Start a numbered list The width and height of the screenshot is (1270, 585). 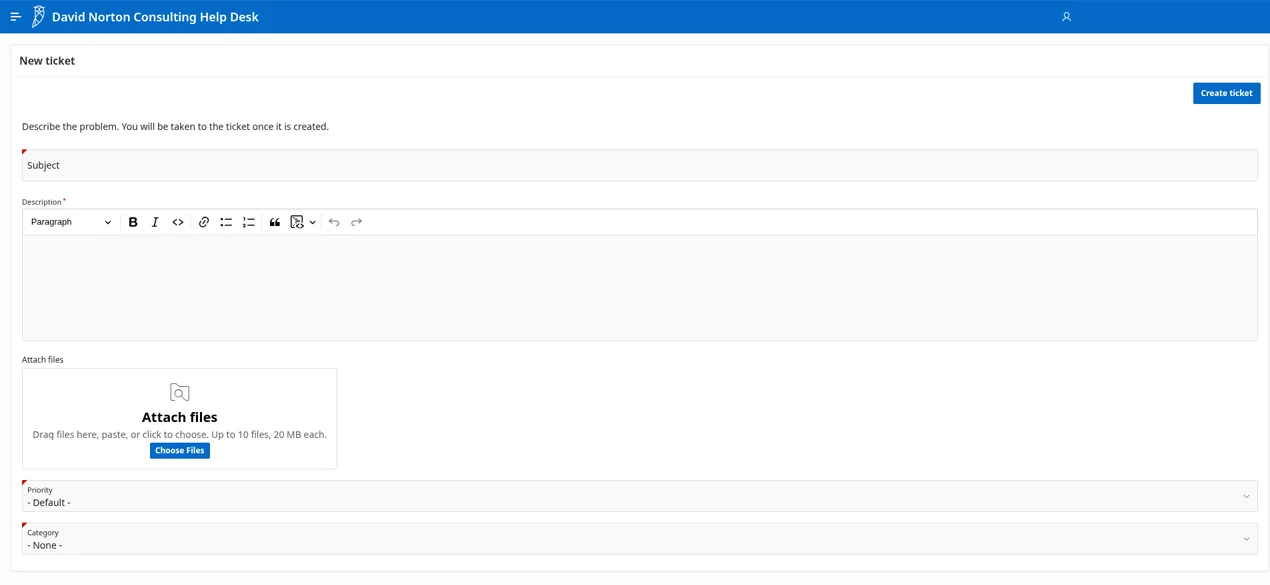point(249,222)
